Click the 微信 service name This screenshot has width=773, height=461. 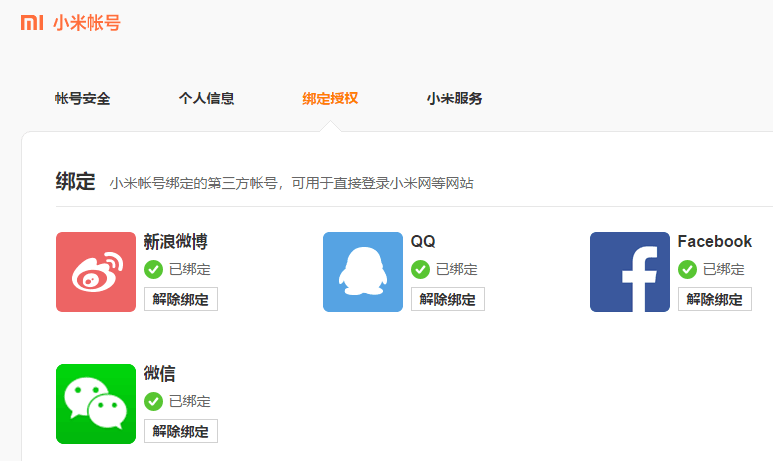click(159, 373)
